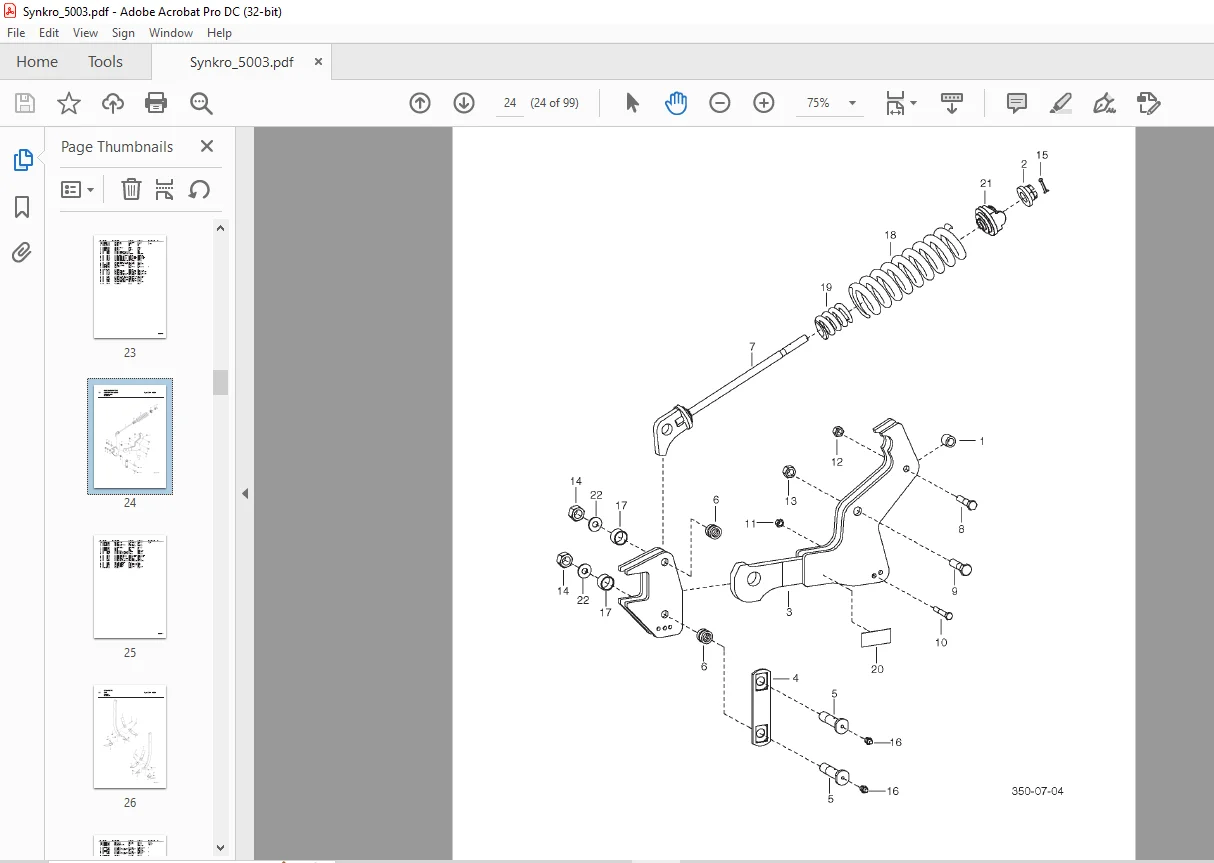Image resolution: width=1214 pixels, height=863 pixels.
Task: Add bookmark with star icon
Action: (x=68, y=103)
